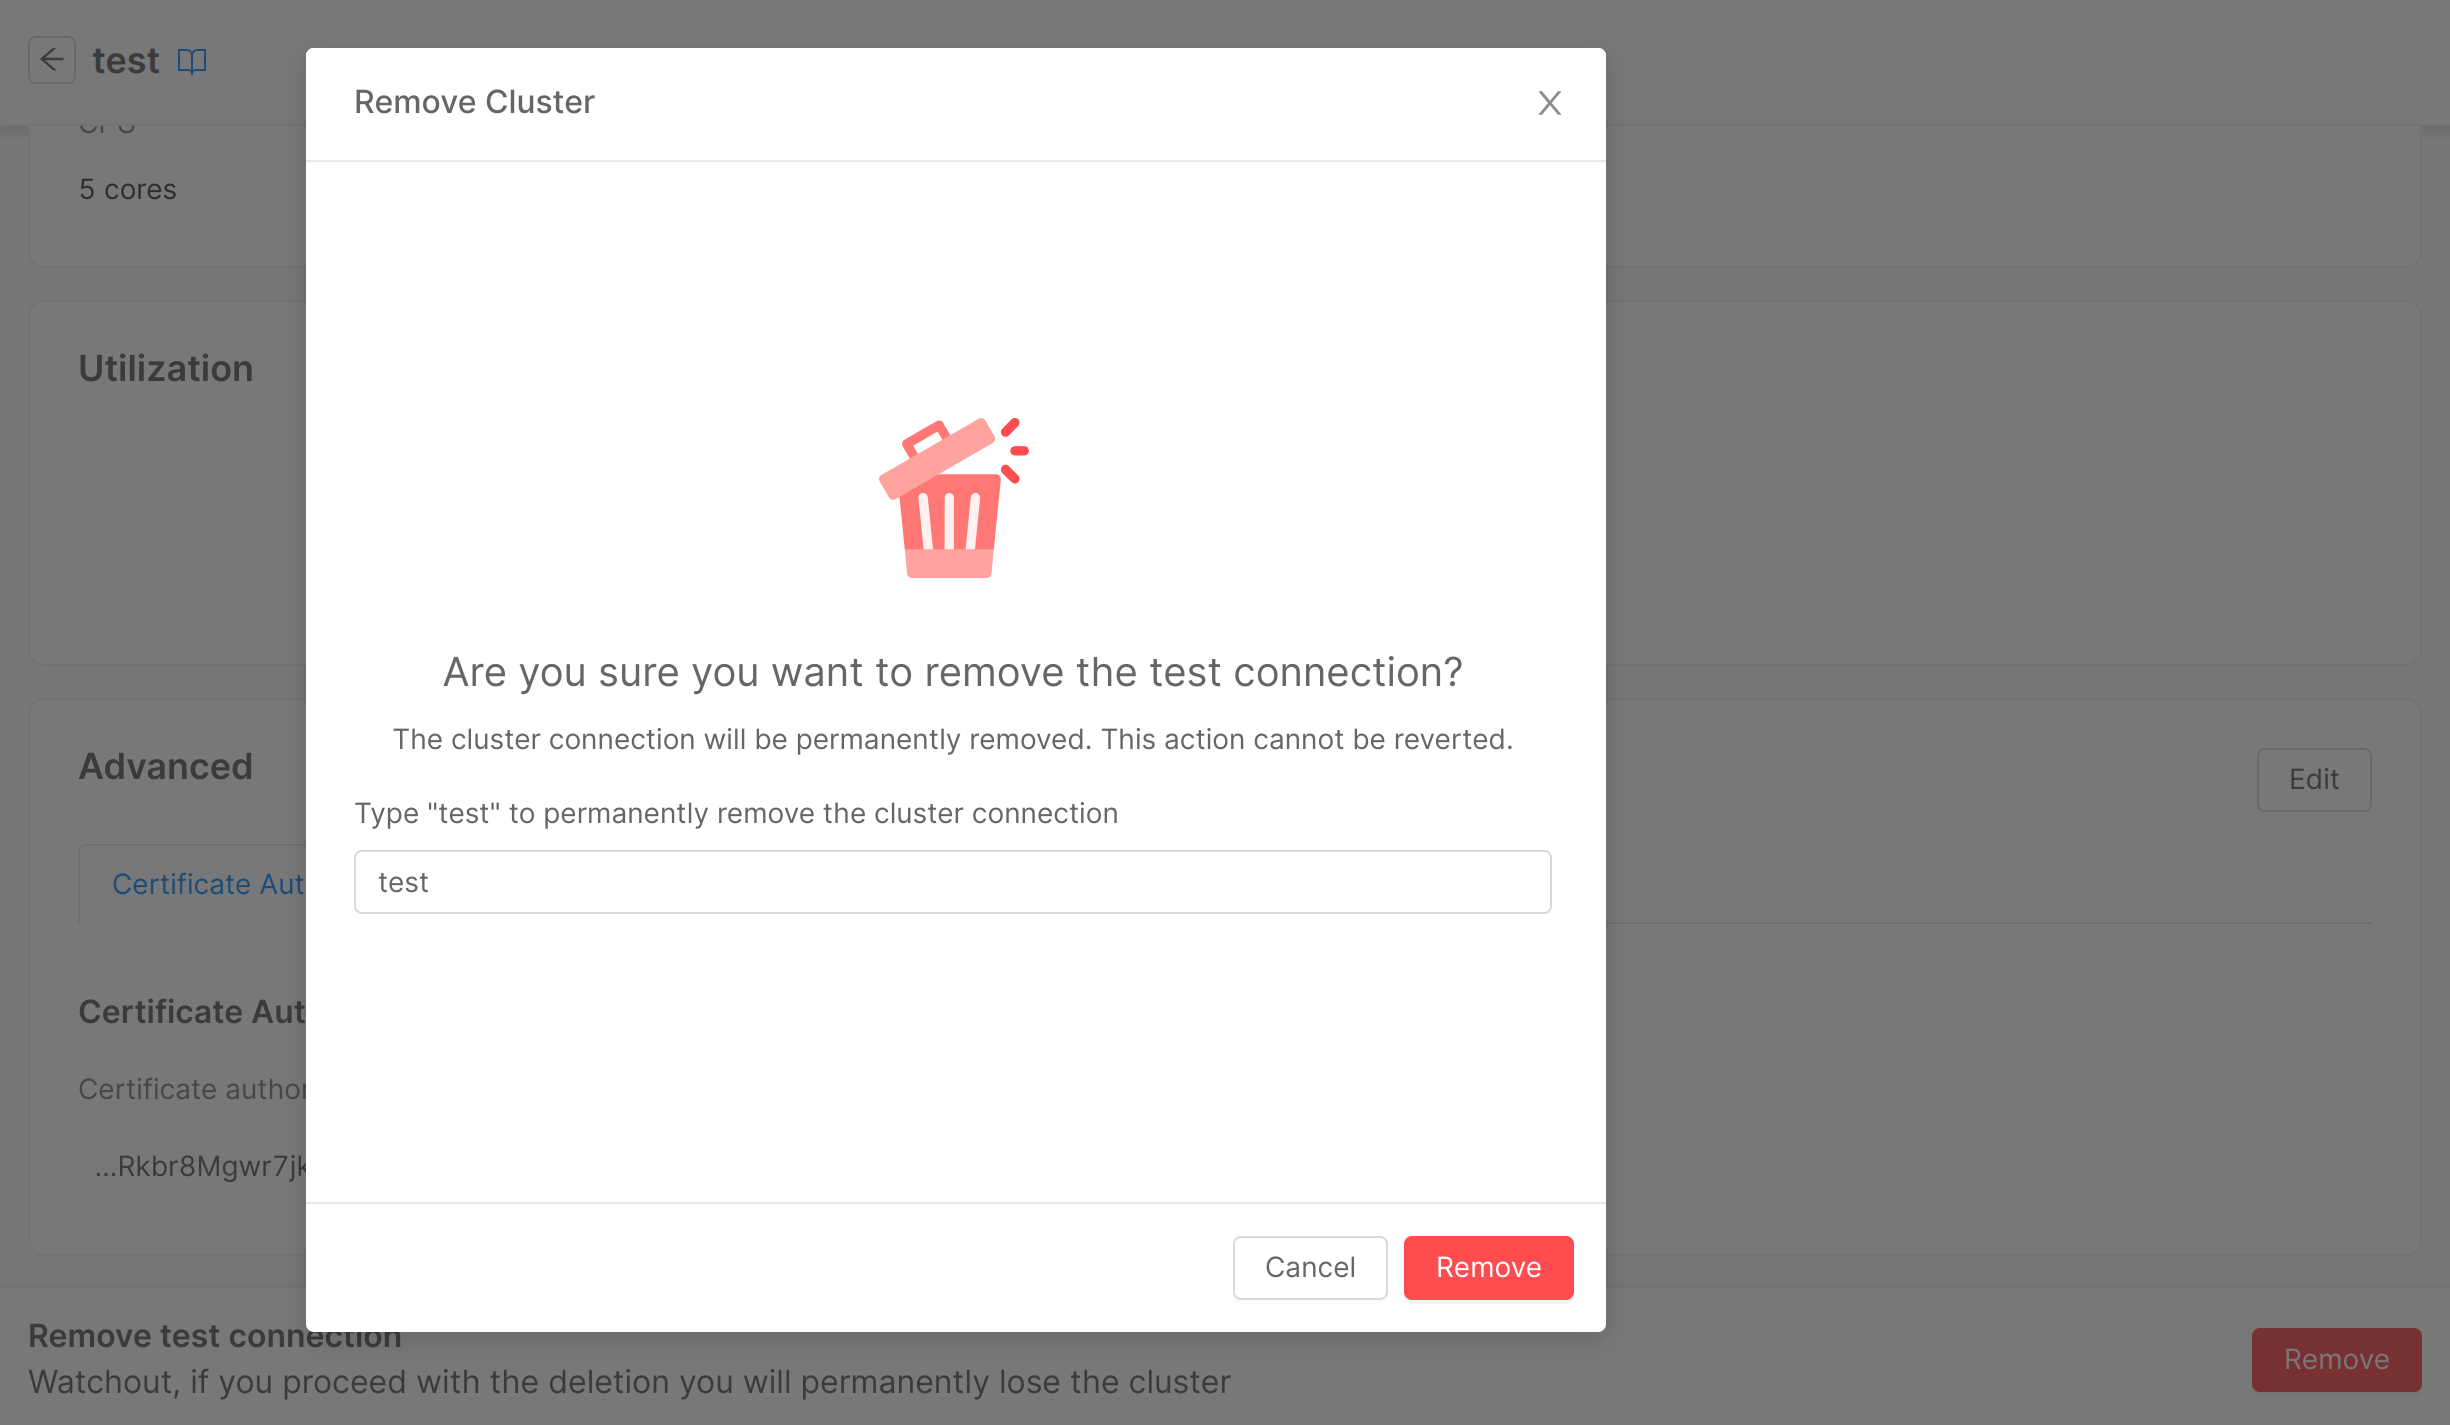The image size is (2450, 1425).
Task: Edit the Advanced cluster settings
Action: [x=2313, y=779]
